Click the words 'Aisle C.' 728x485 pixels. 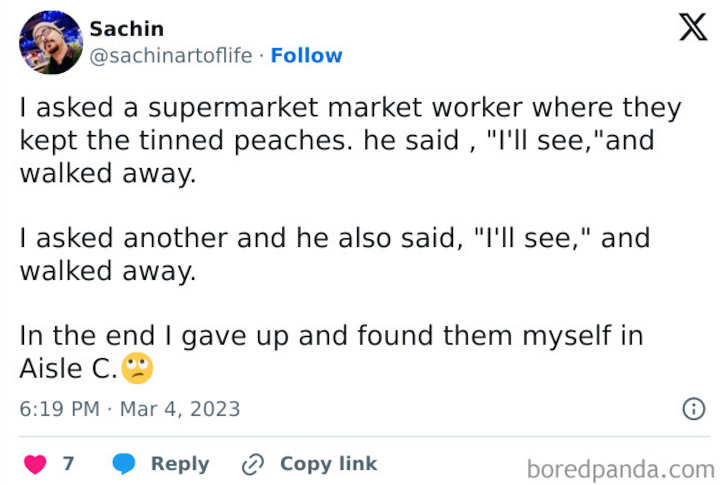68,368
